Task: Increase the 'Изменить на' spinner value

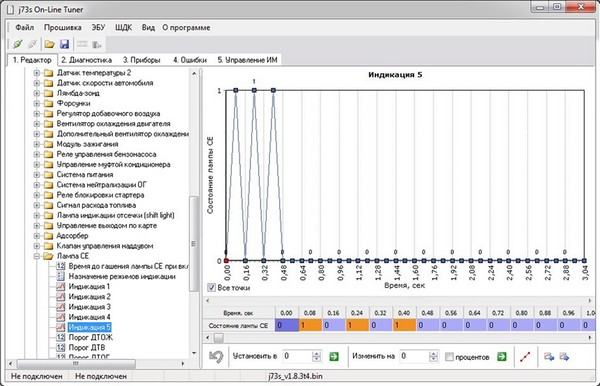Action: pos(433,354)
